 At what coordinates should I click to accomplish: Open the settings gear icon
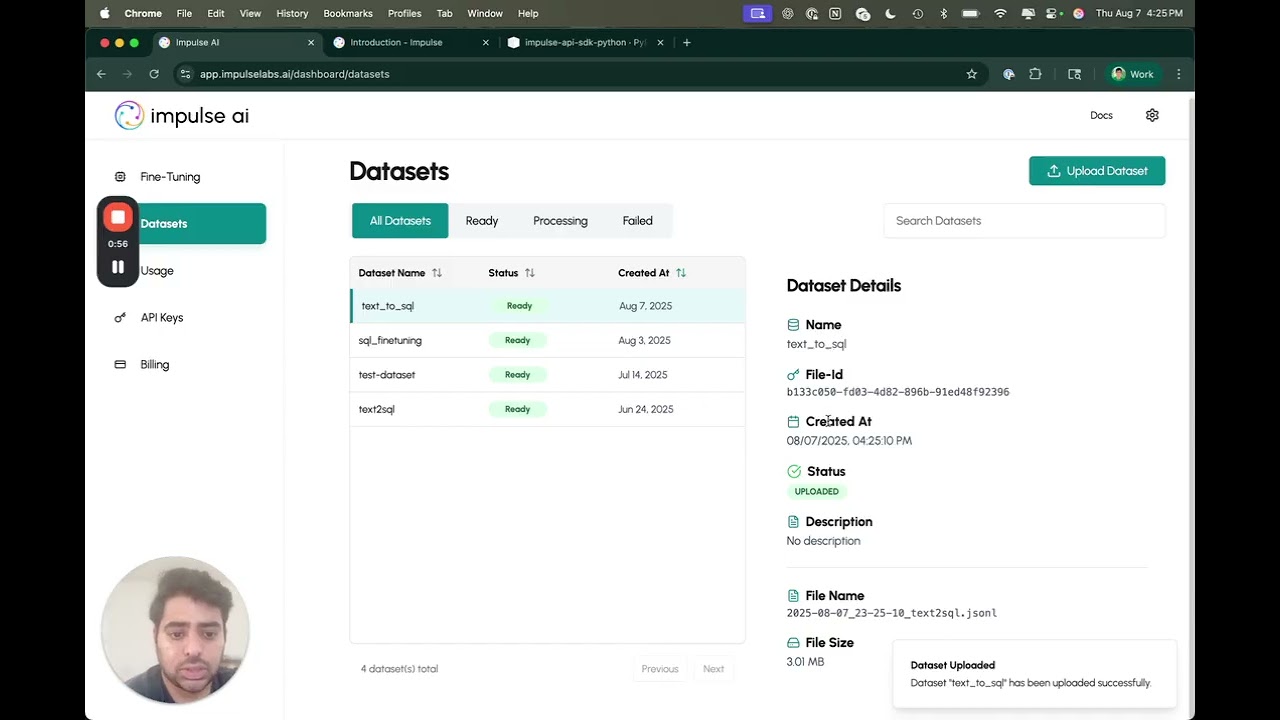tap(1152, 115)
